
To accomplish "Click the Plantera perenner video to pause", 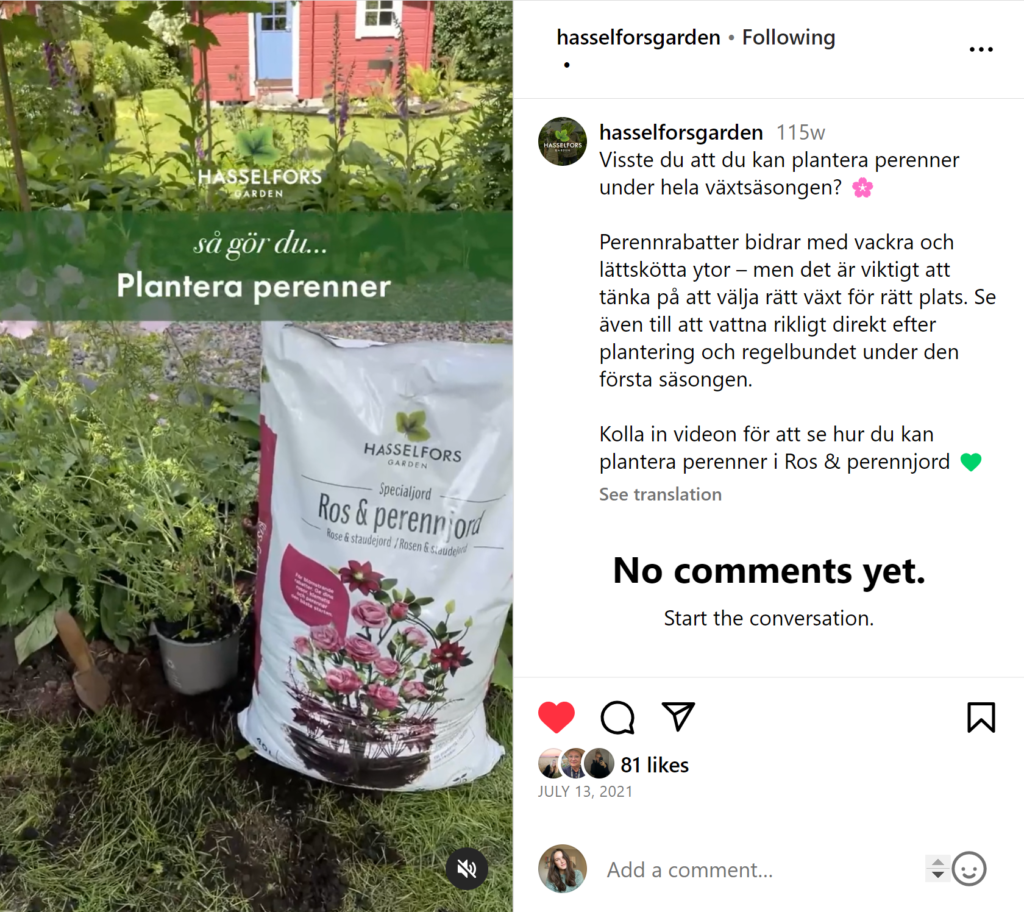I will coord(256,456).
